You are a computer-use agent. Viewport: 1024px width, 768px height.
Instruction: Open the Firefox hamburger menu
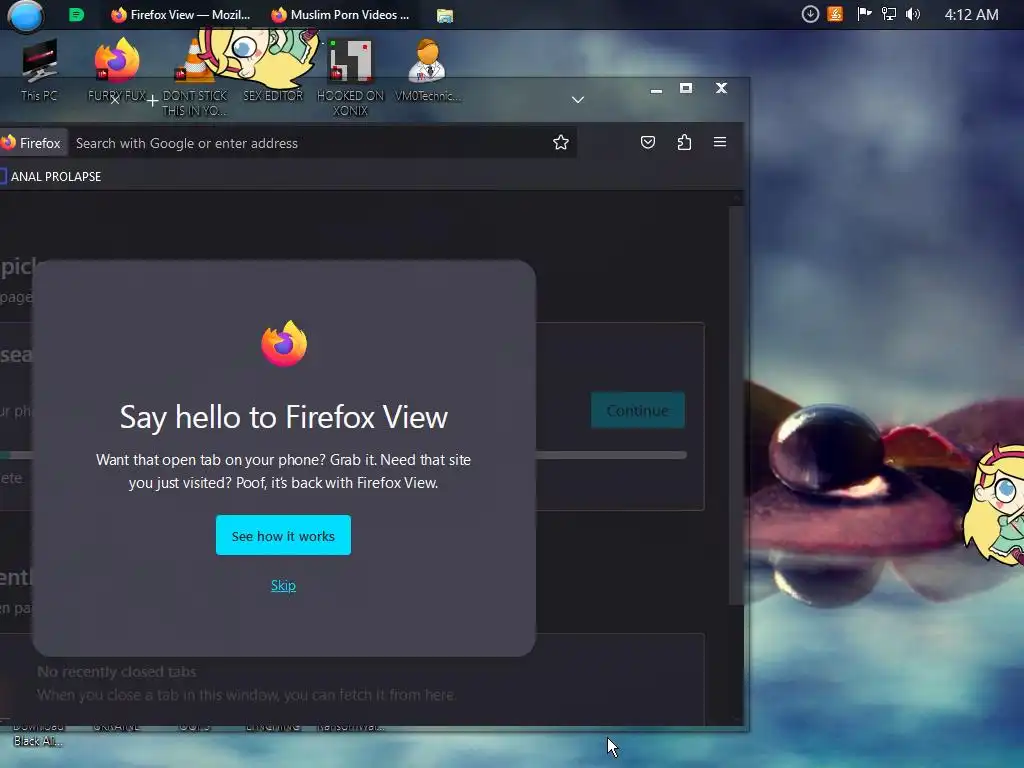pos(720,142)
